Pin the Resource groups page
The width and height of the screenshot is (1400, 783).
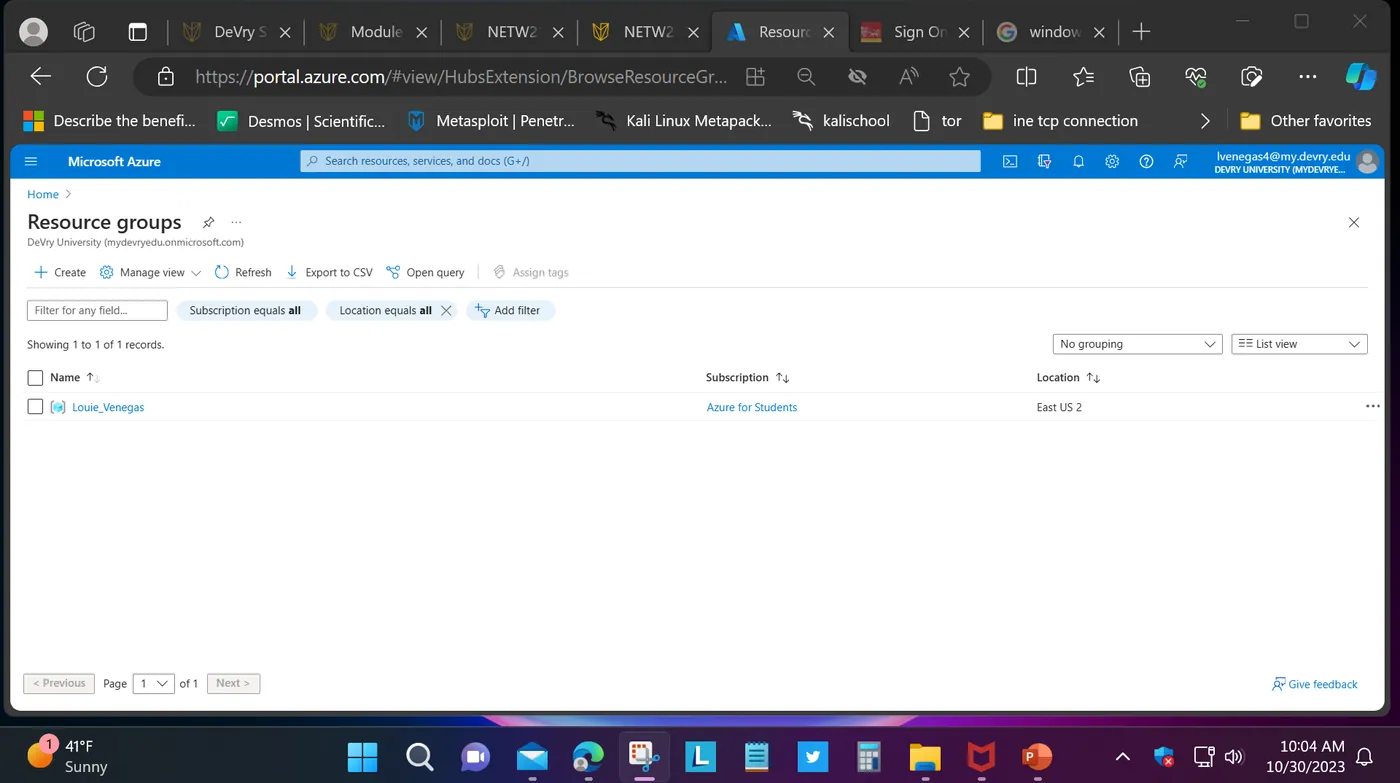pyautogui.click(x=208, y=222)
